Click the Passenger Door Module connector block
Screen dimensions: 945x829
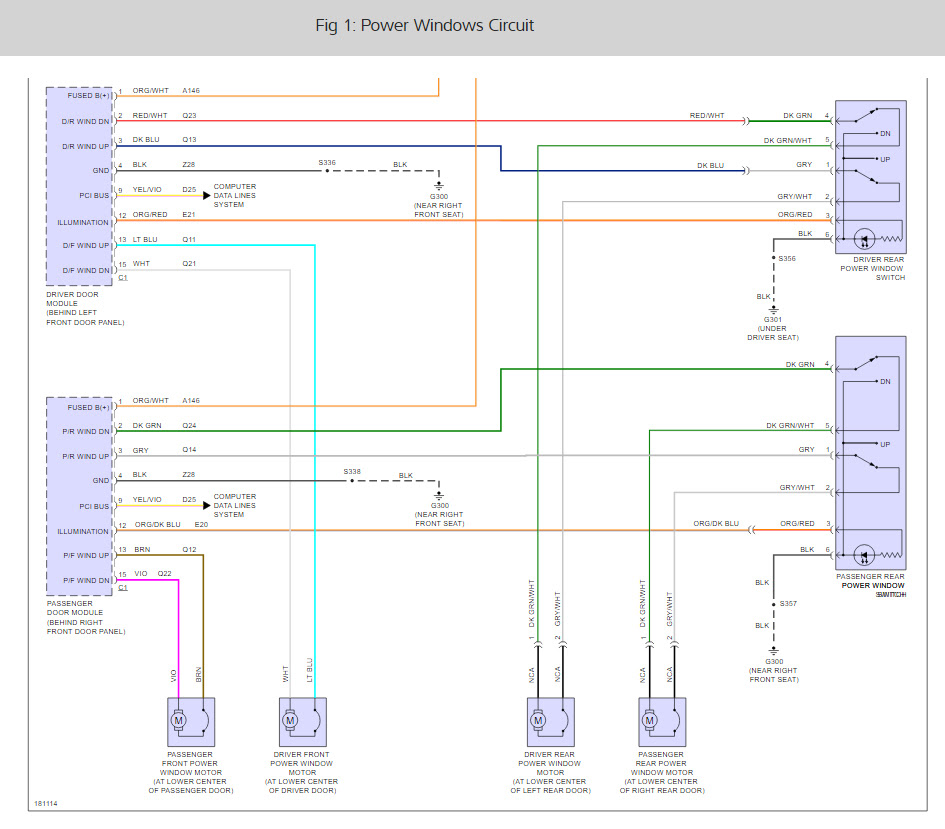80,496
